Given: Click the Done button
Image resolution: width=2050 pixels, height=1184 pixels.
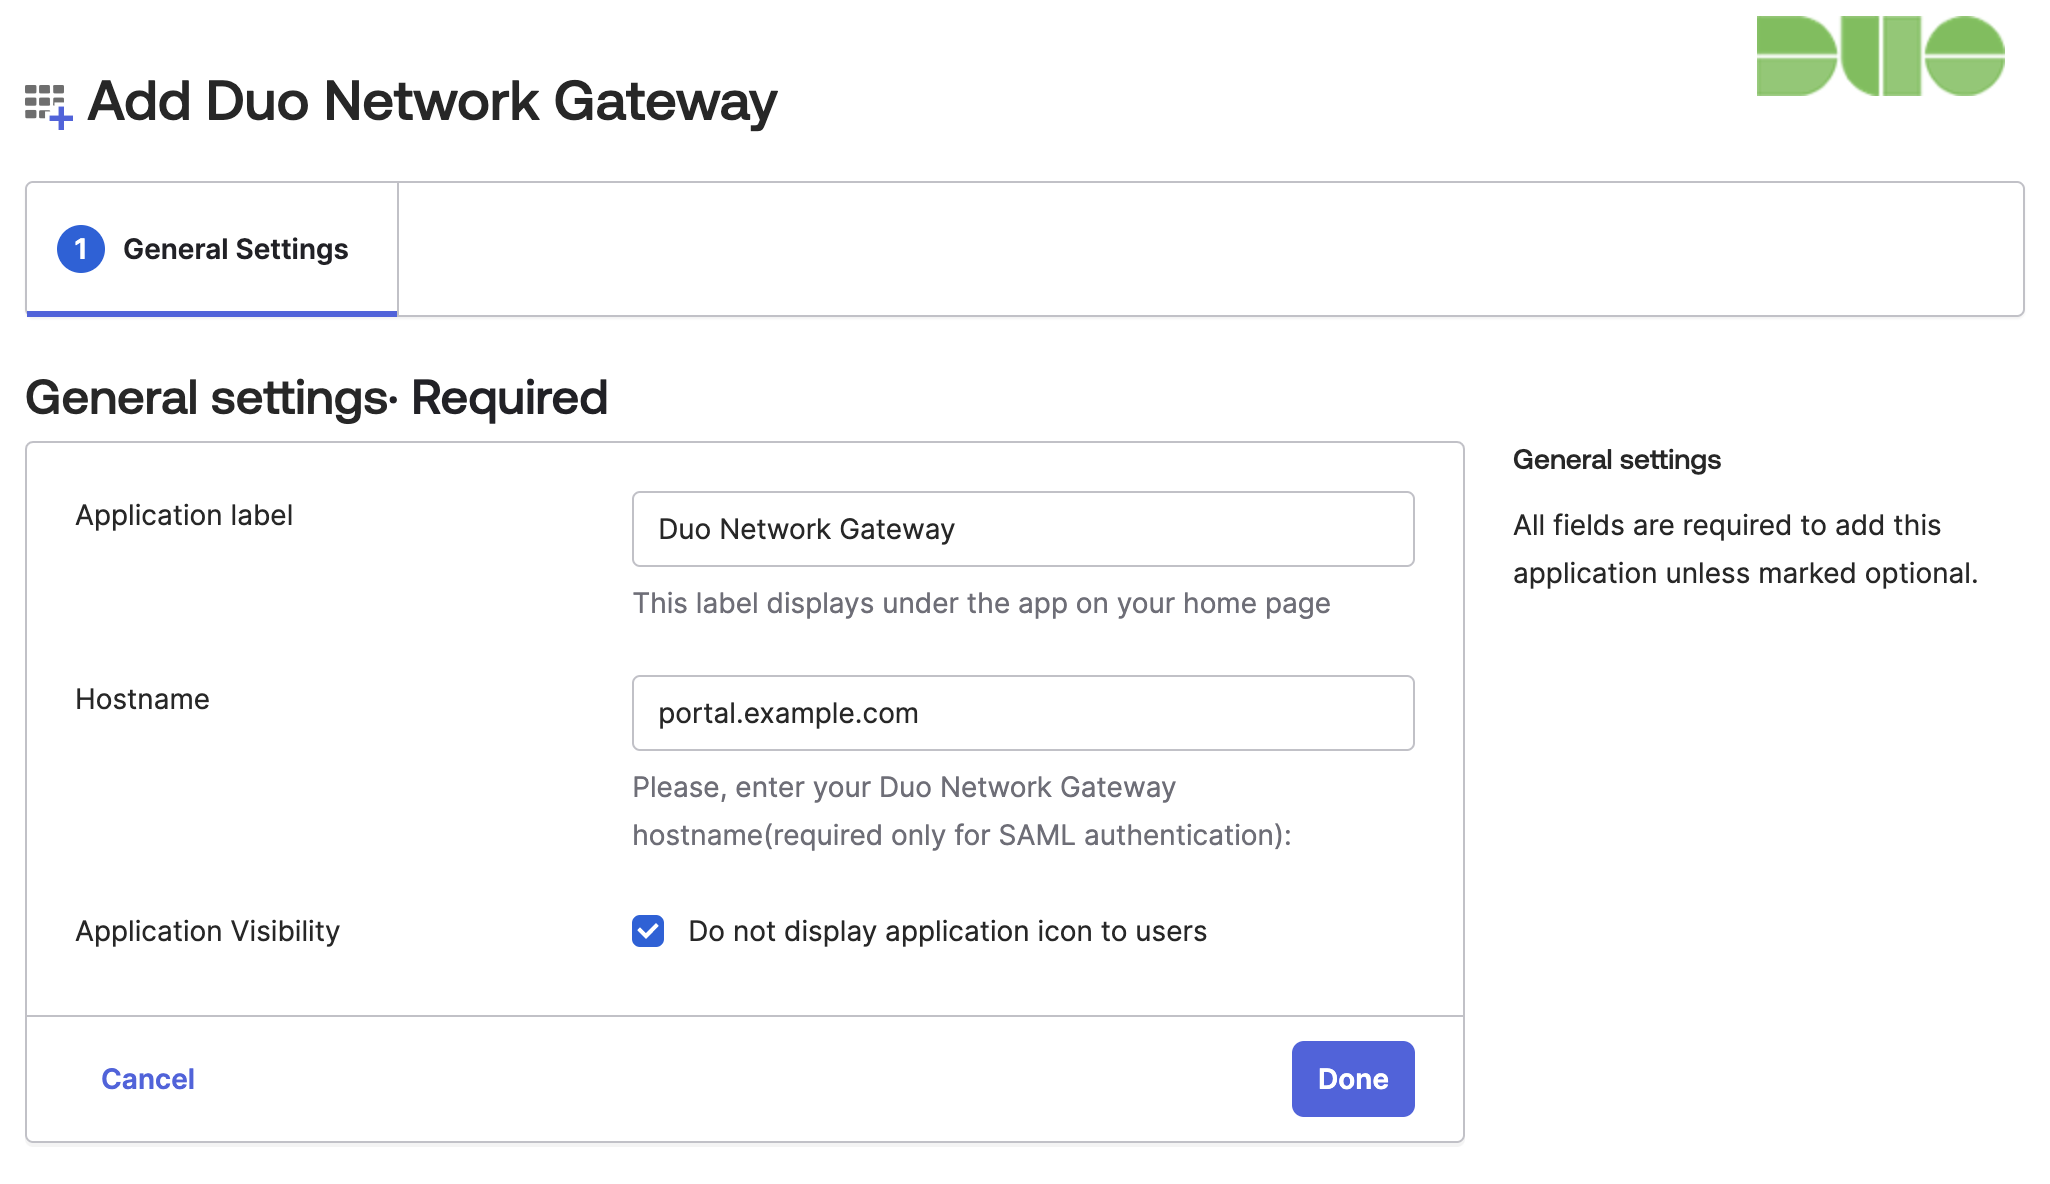Looking at the screenshot, I should [x=1352, y=1078].
